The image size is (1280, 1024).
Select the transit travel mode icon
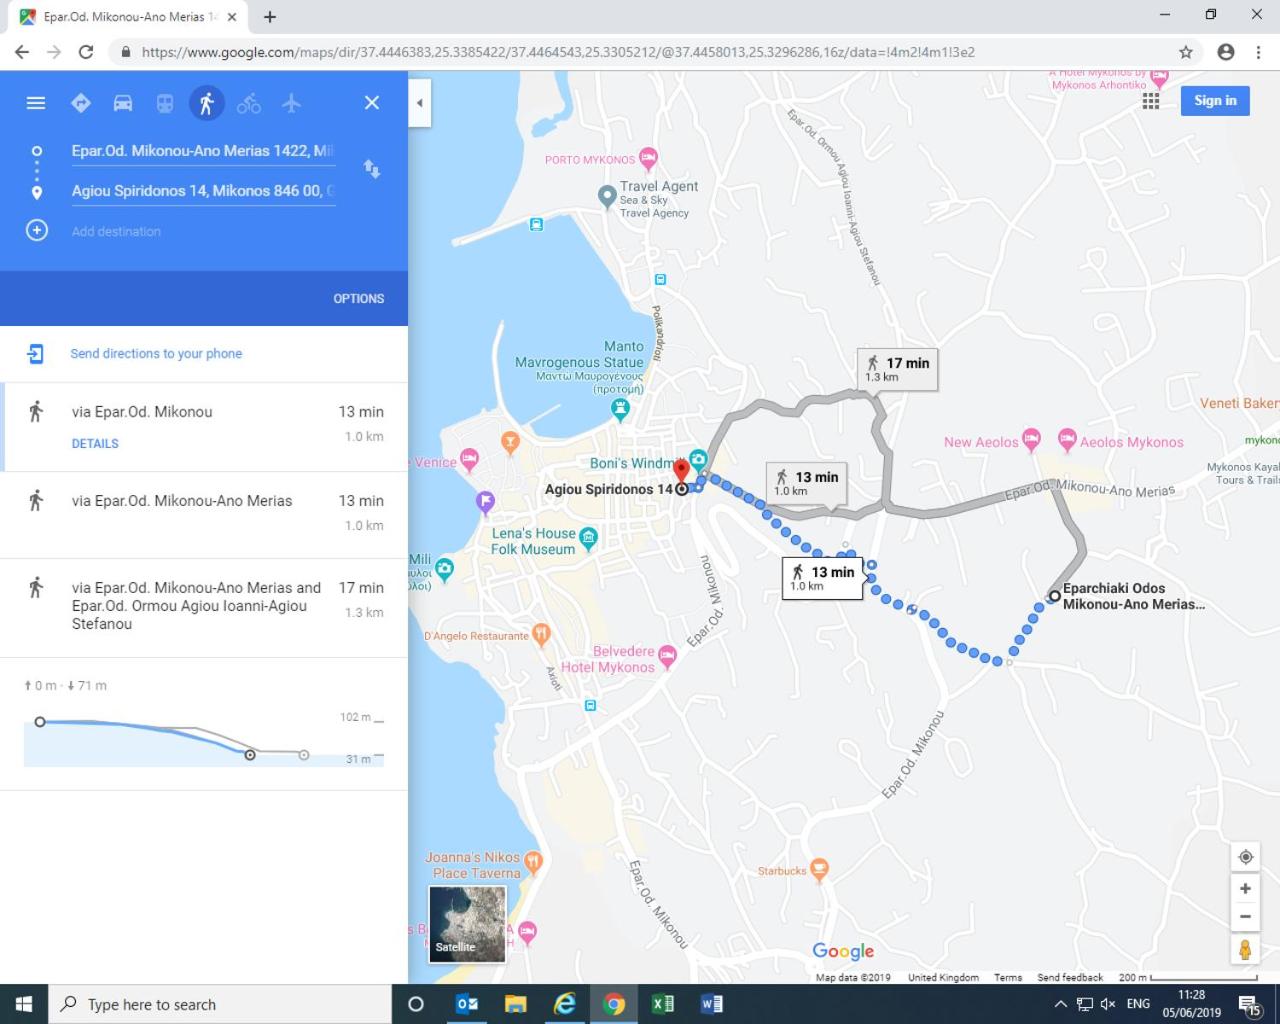click(165, 103)
